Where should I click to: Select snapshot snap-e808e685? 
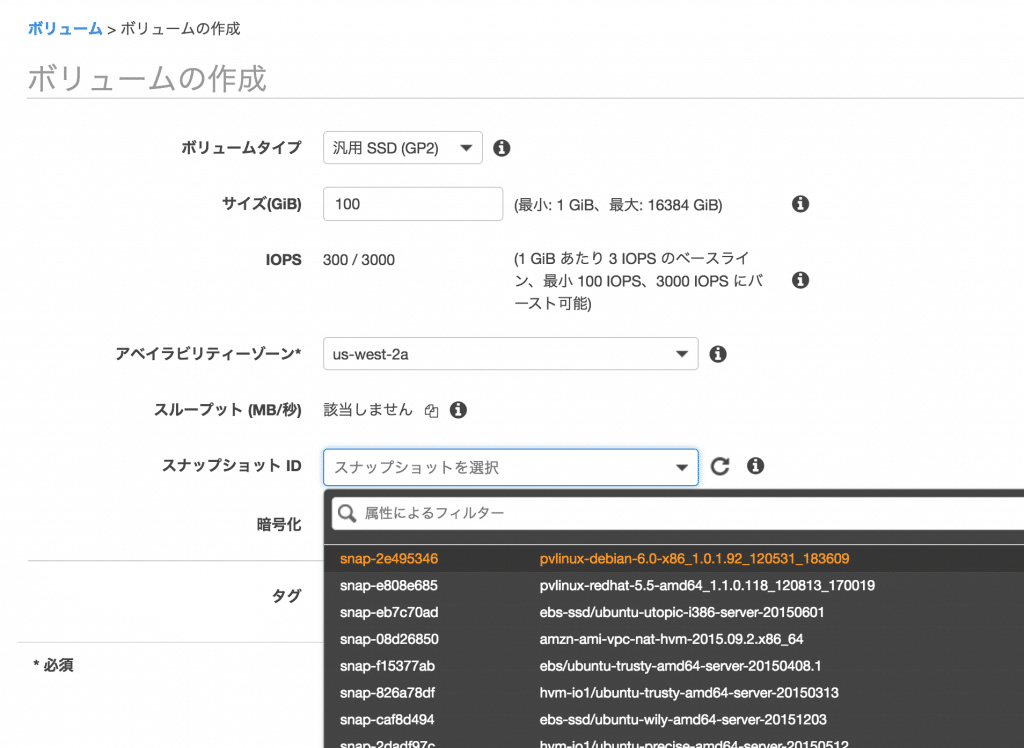[x=674, y=585]
